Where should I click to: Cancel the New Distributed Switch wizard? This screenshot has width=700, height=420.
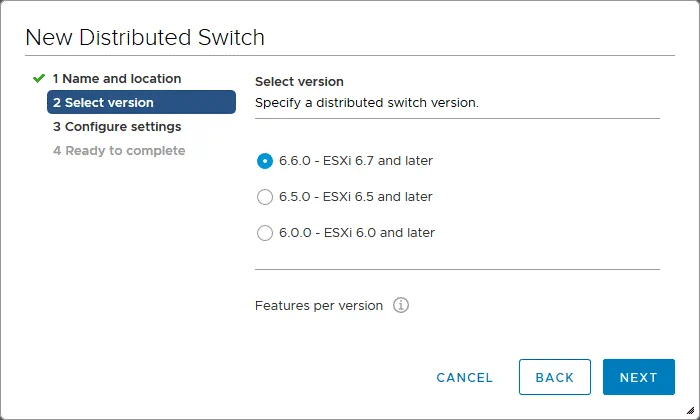465,377
